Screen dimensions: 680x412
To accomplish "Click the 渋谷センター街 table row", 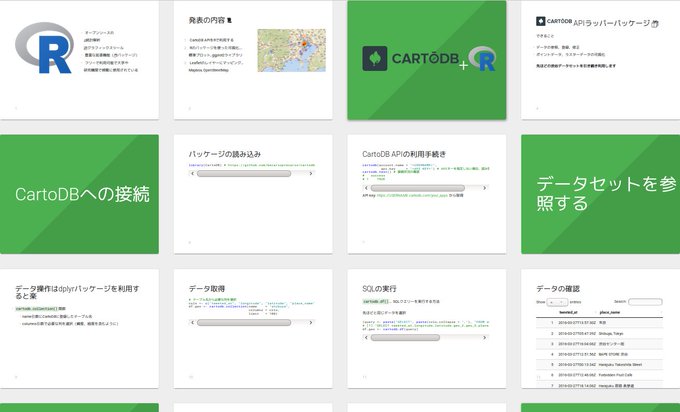I will (599, 344).
